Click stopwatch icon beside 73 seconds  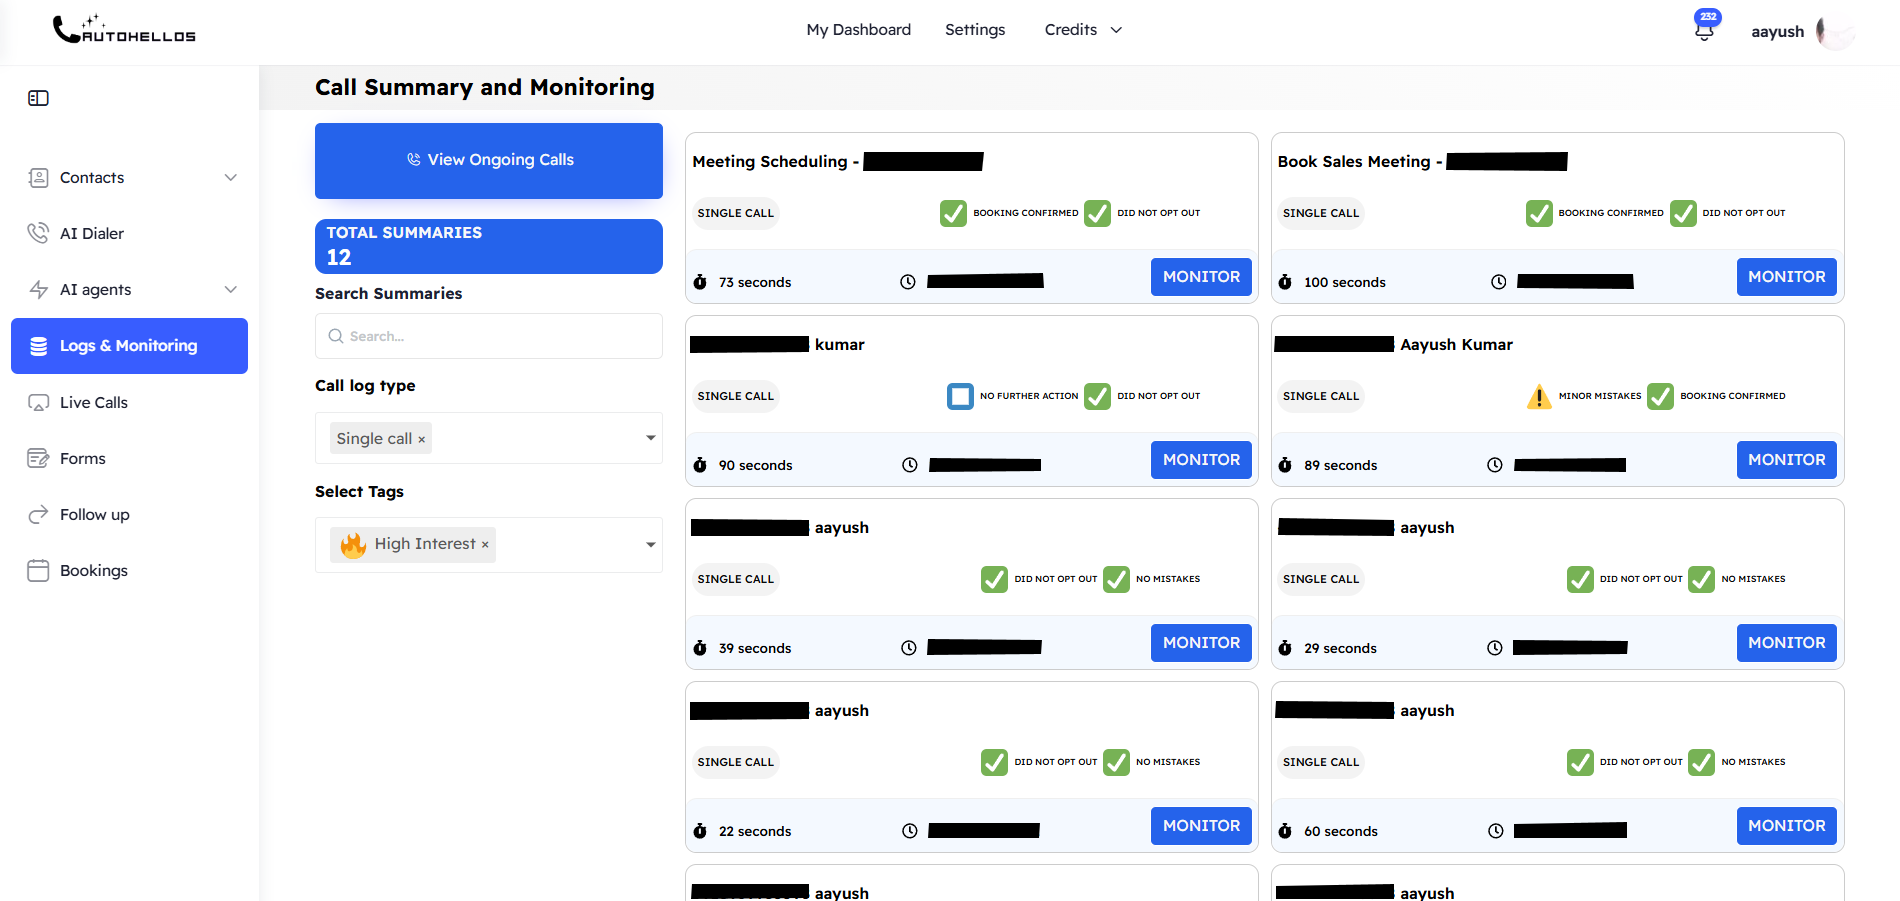pos(700,283)
